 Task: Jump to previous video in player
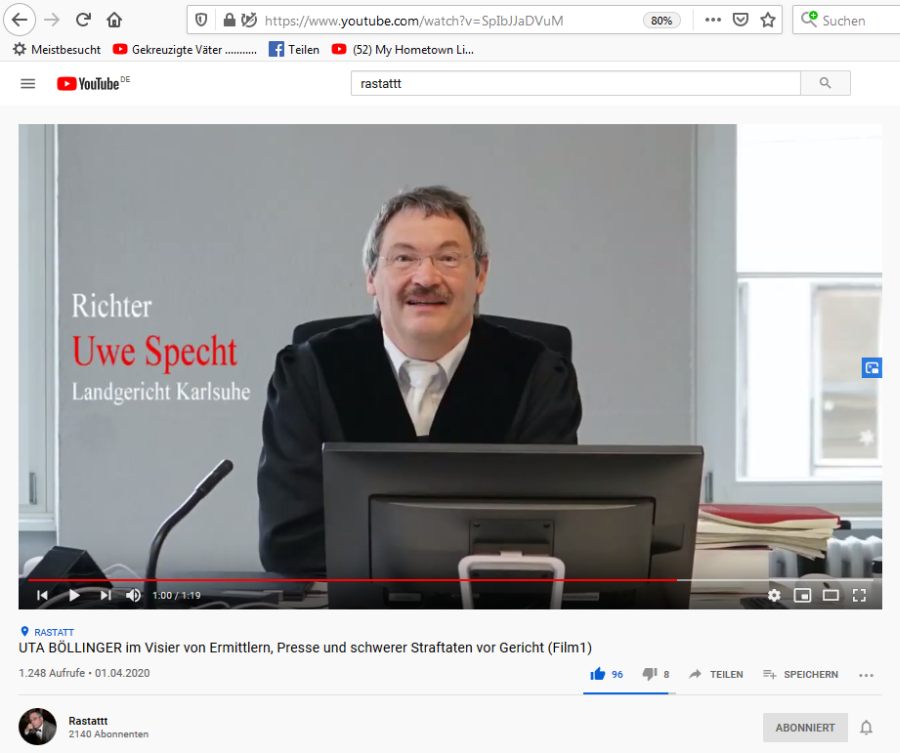tap(42, 595)
